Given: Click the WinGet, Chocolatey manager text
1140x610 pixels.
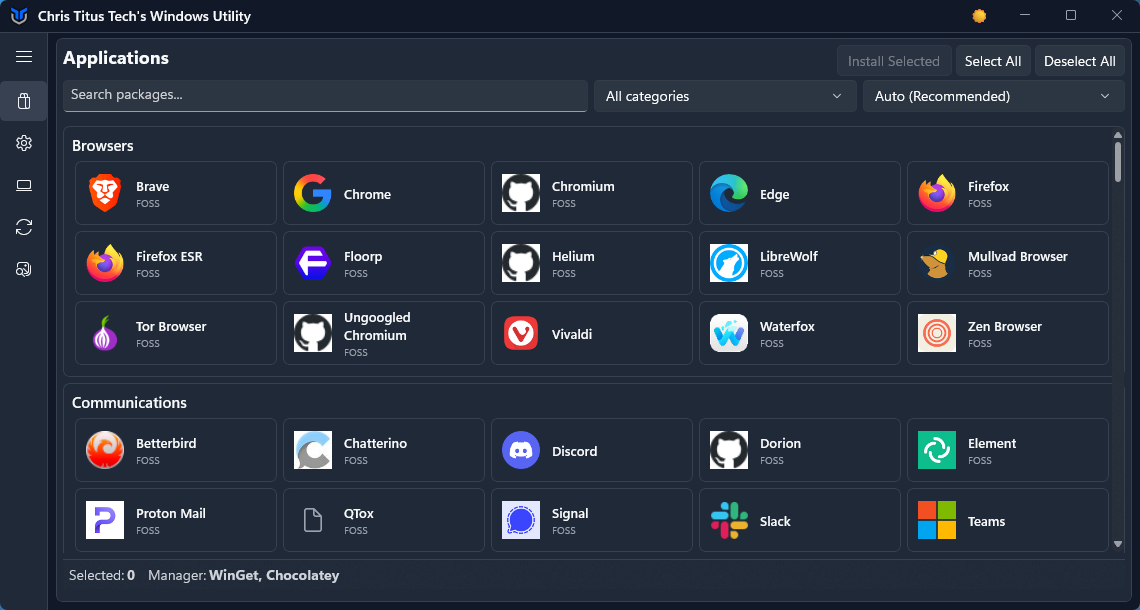Looking at the screenshot, I should click(274, 575).
